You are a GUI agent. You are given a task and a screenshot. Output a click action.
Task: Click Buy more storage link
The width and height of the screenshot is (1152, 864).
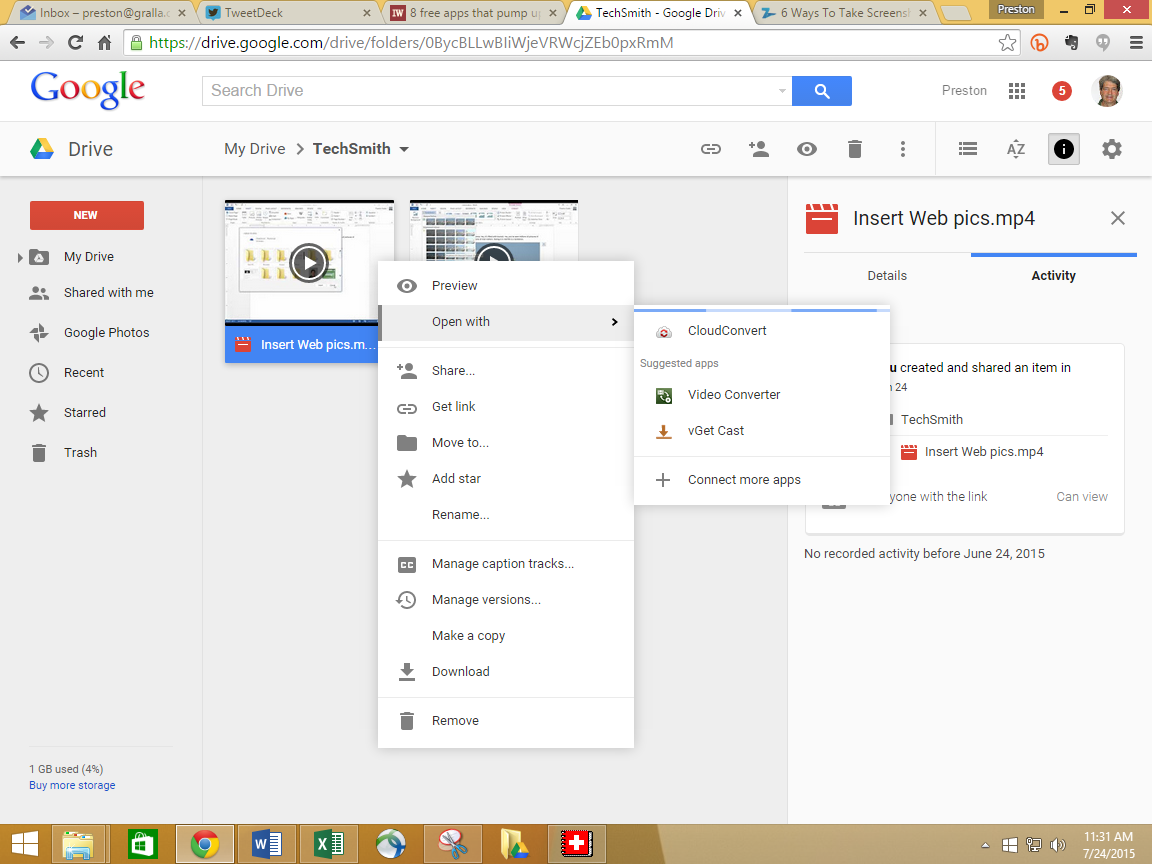click(72, 785)
